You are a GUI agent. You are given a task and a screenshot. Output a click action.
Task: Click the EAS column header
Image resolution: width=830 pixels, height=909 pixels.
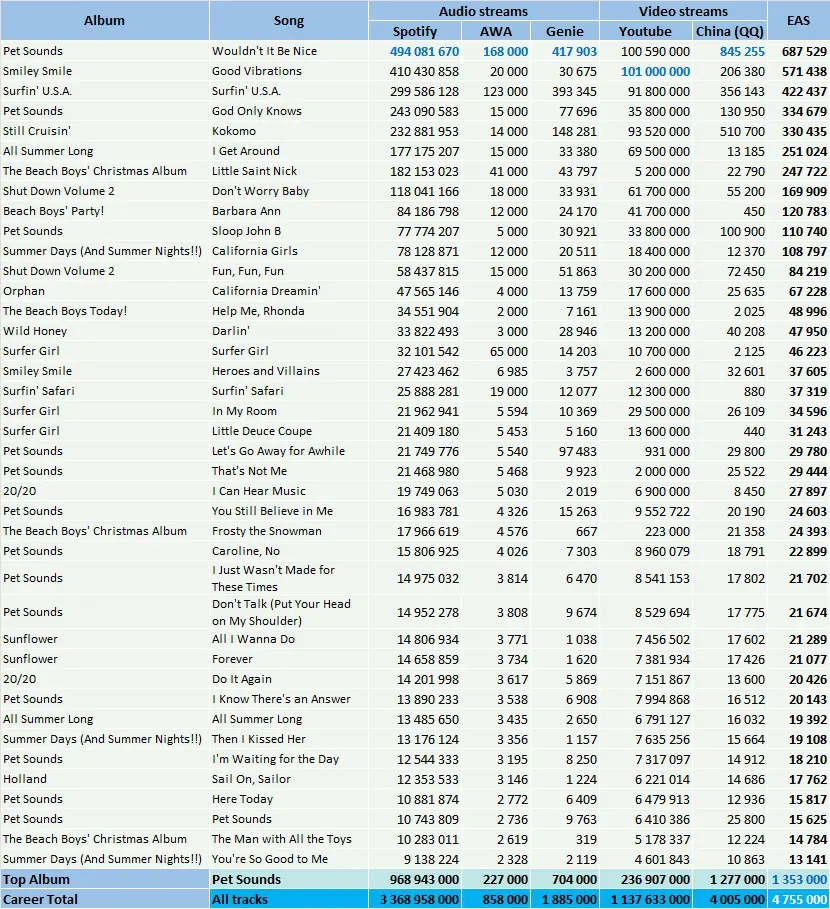click(x=798, y=20)
